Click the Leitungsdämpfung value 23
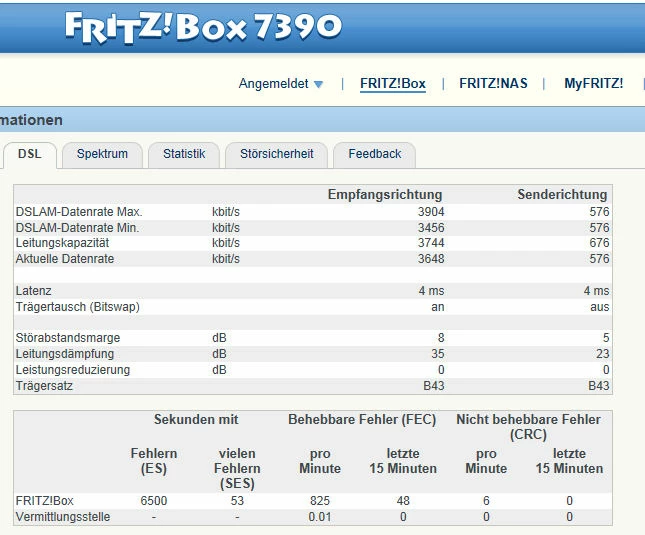 pos(603,354)
